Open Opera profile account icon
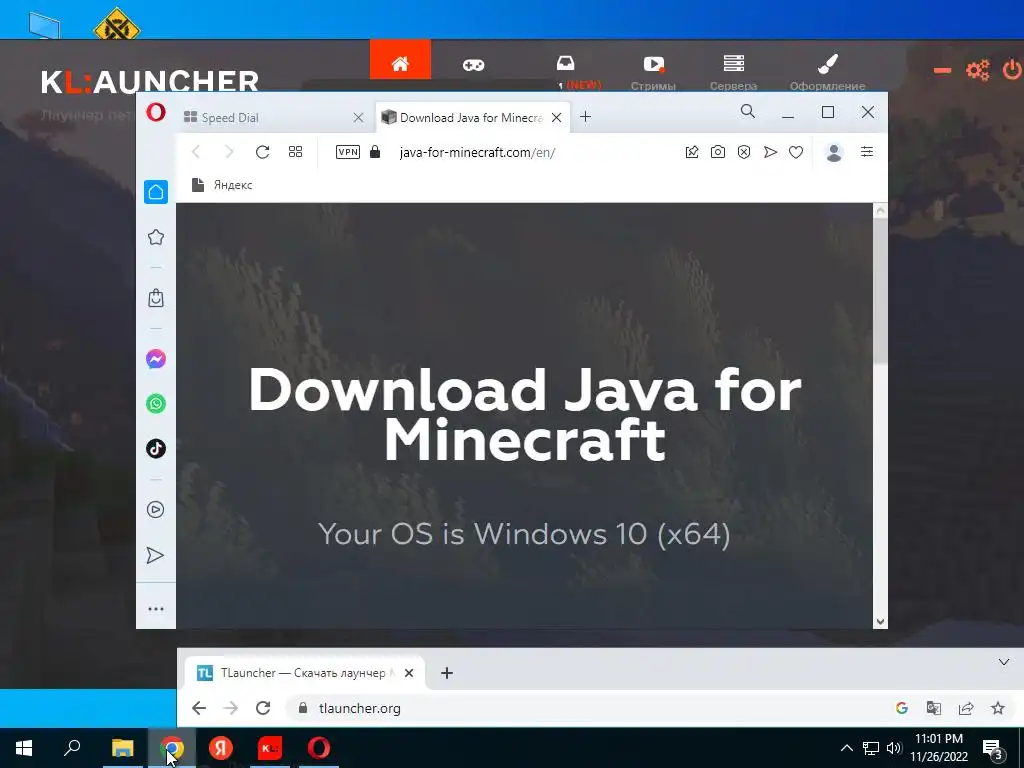The height and width of the screenshot is (768, 1024). click(x=834, y=152)
